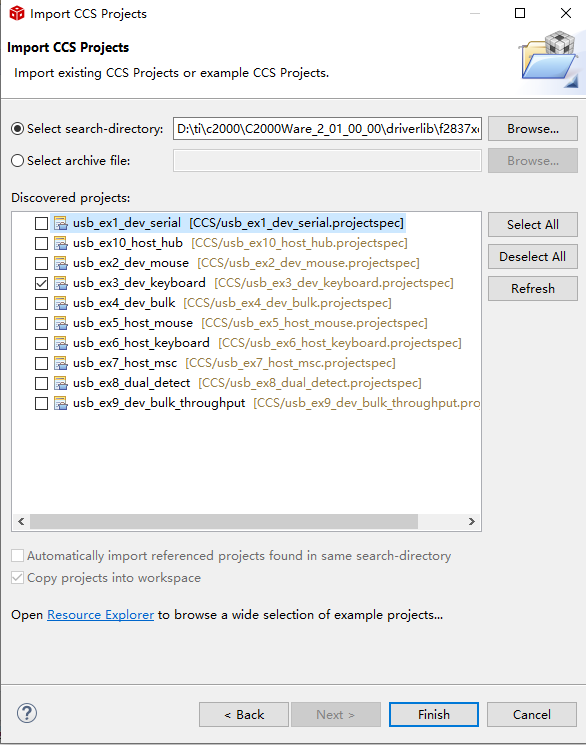Viewport: 586px width, 745px height.
Task: Check the usb_ex8_dual_detect checkbox
Action: tap(41, 383)
